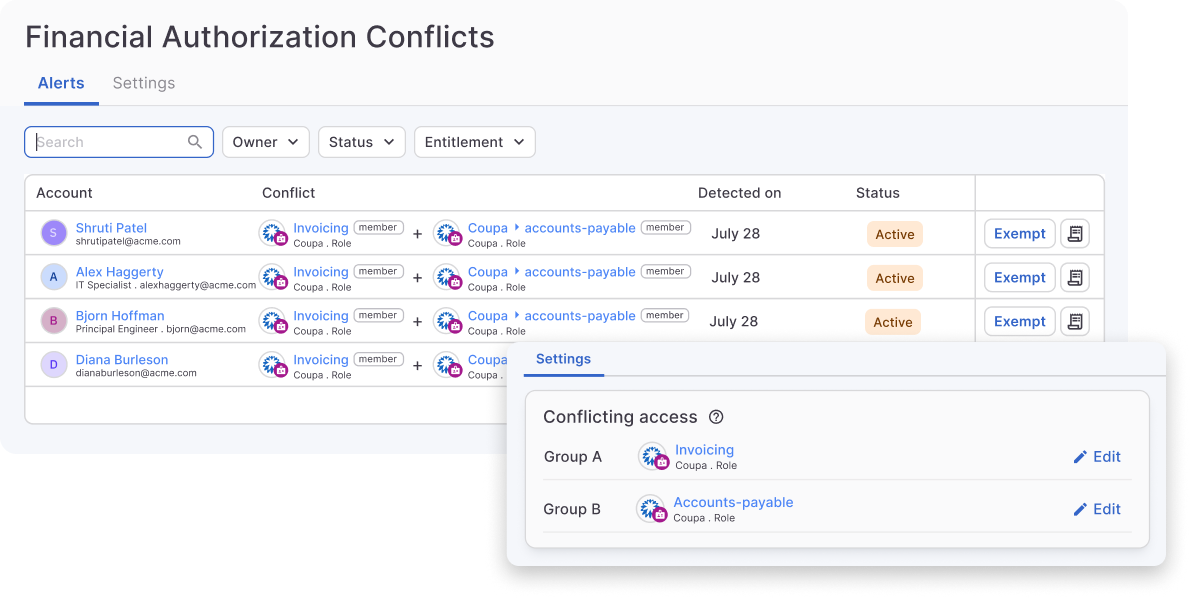This screenshot has width=1190, height=598.
Task: Click Diana Burleson's avatar icon
Action: [53, 365]
